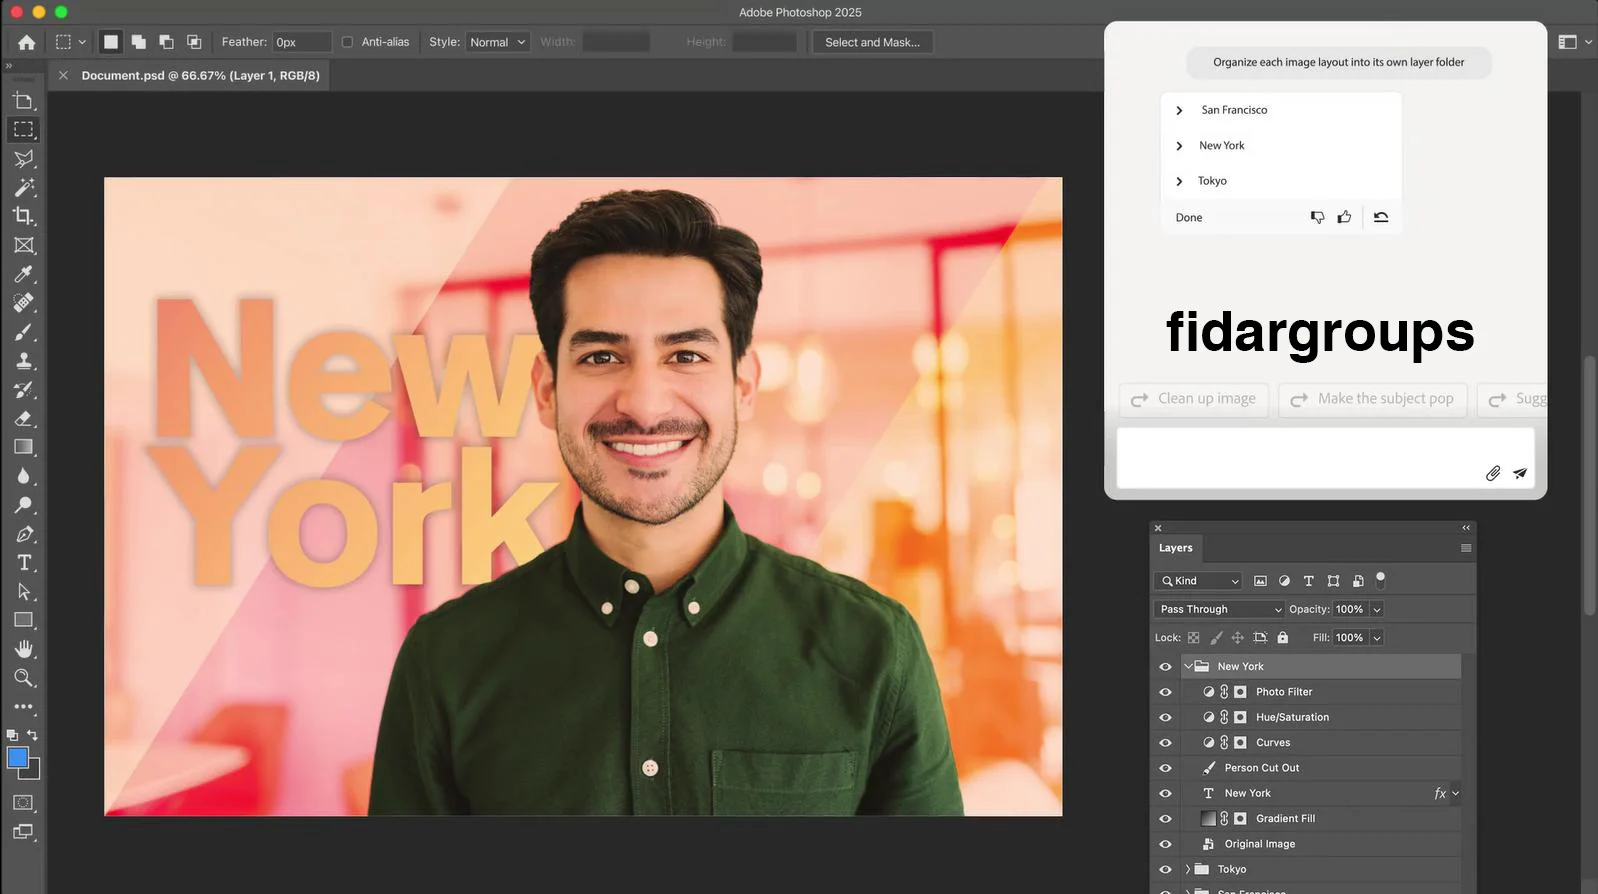Send the prompt with paper plane icon

(1520, 473)
